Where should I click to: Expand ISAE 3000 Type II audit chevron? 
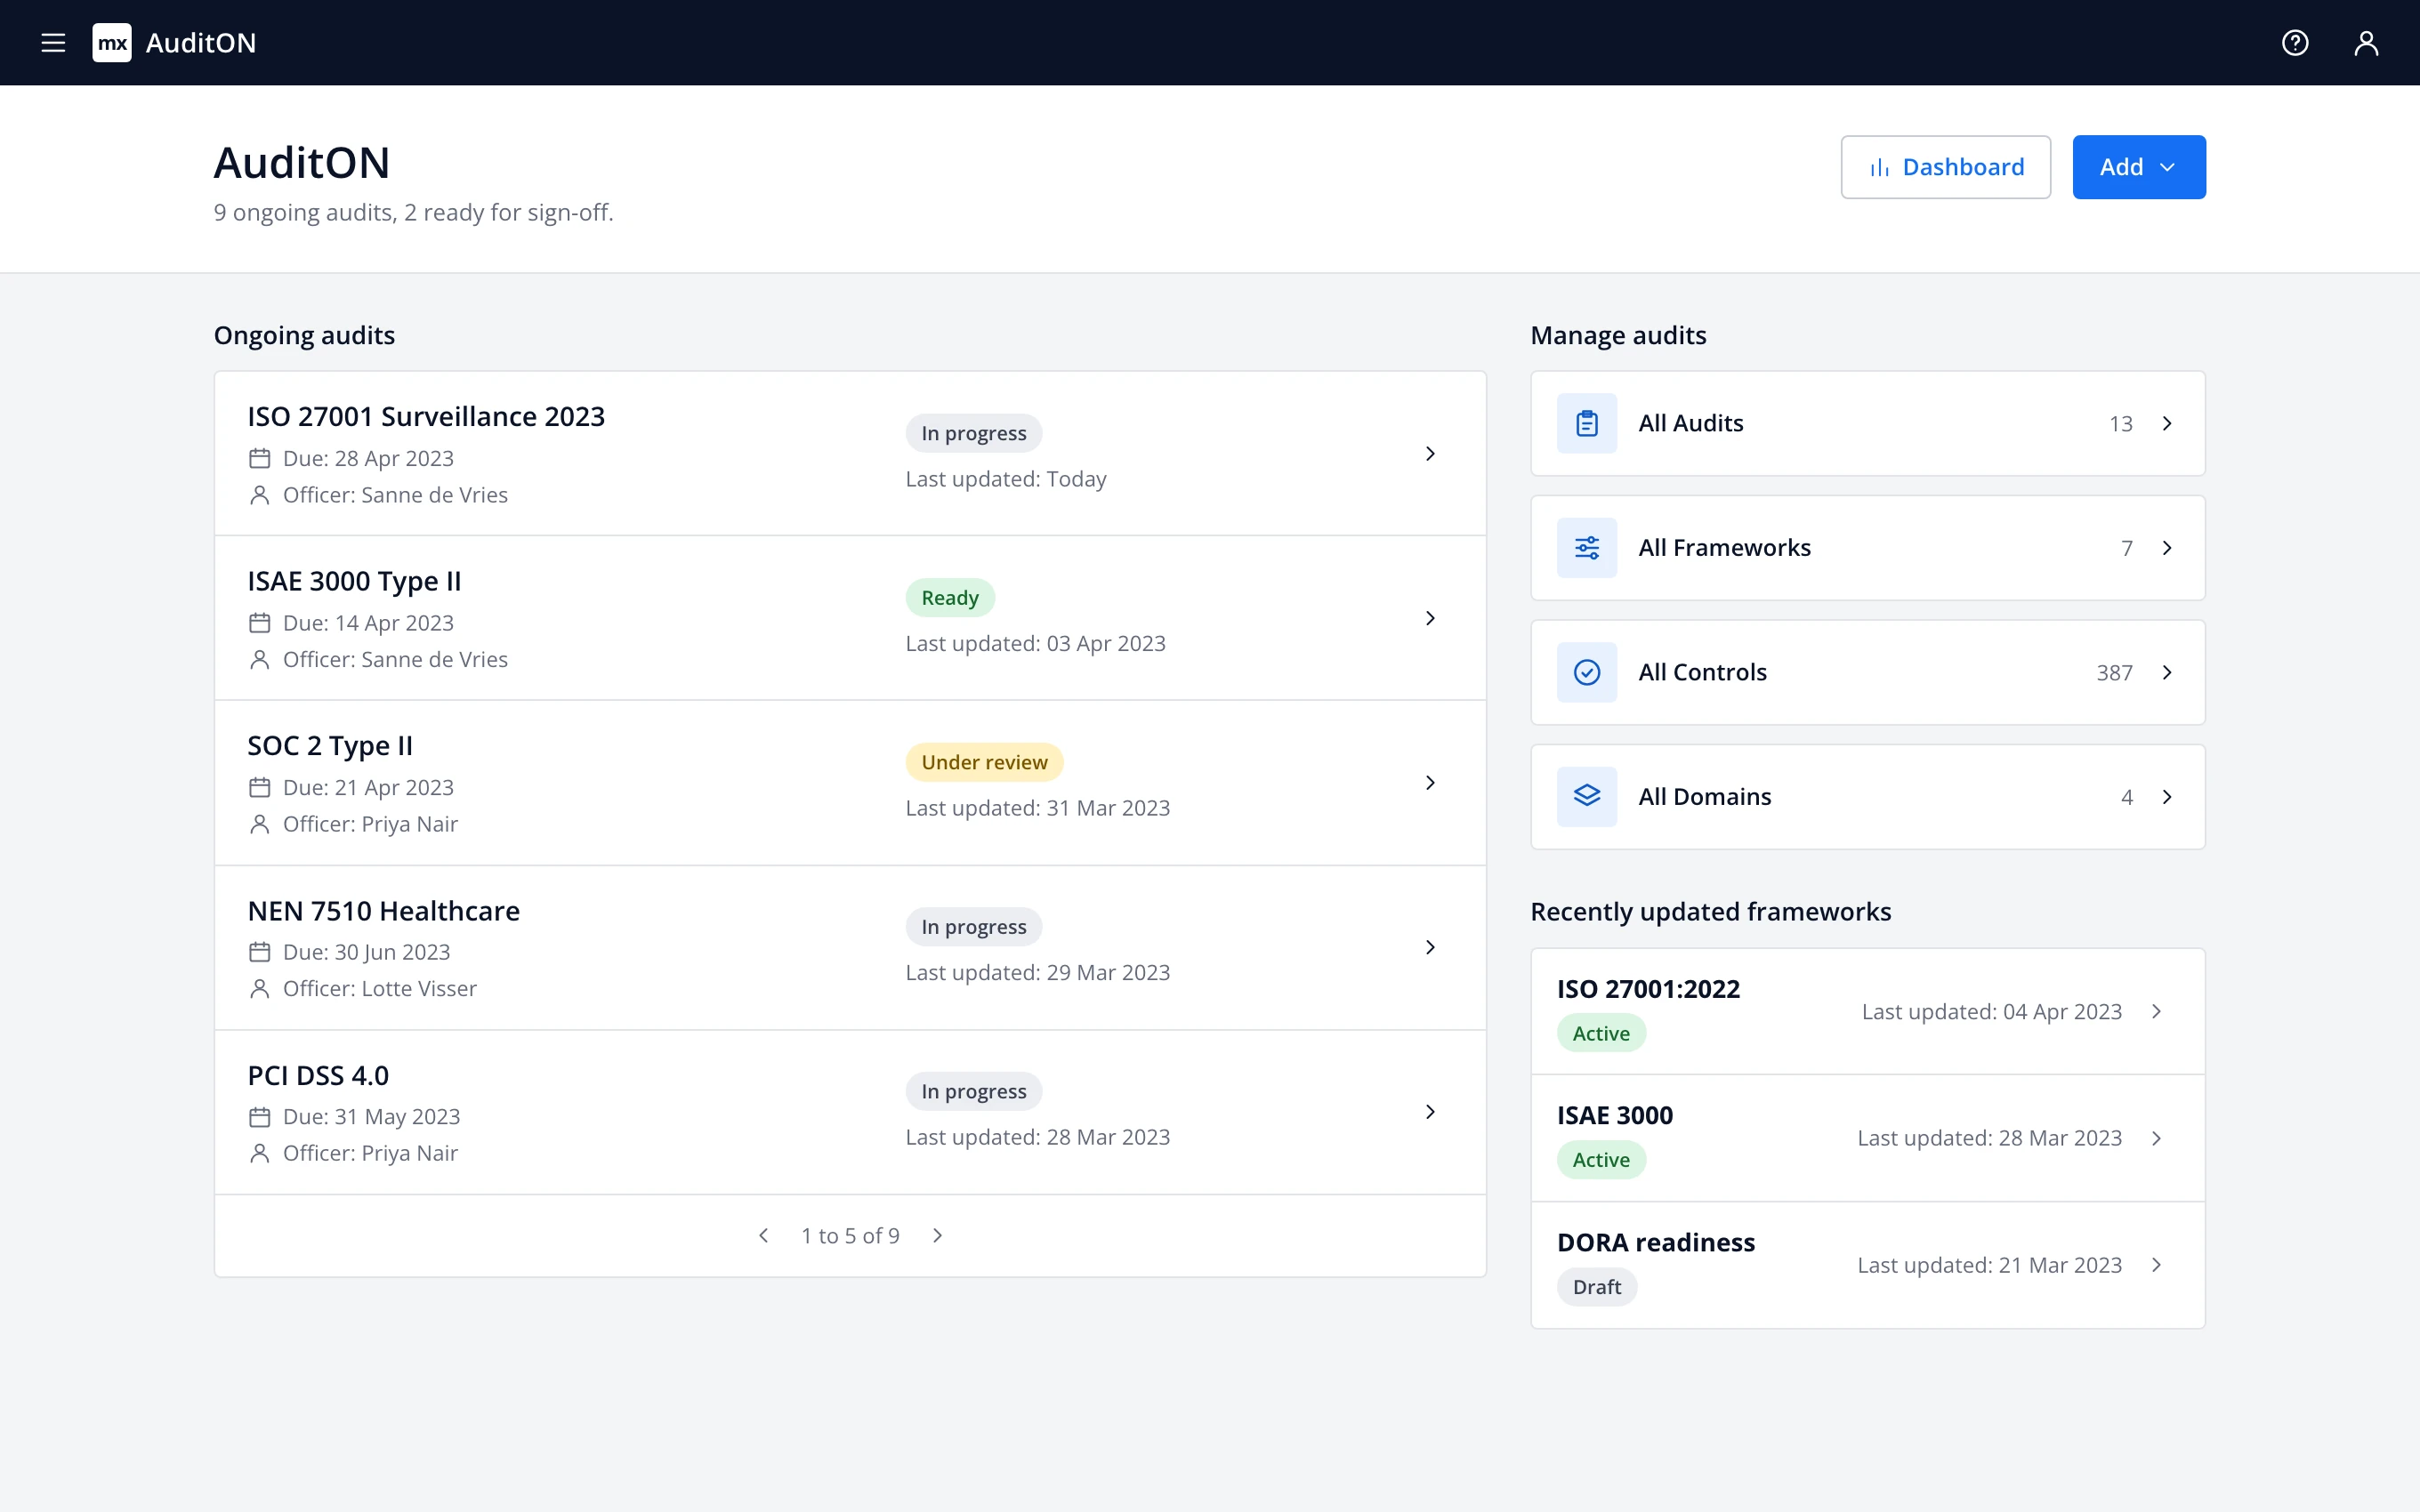point(1430,618)
